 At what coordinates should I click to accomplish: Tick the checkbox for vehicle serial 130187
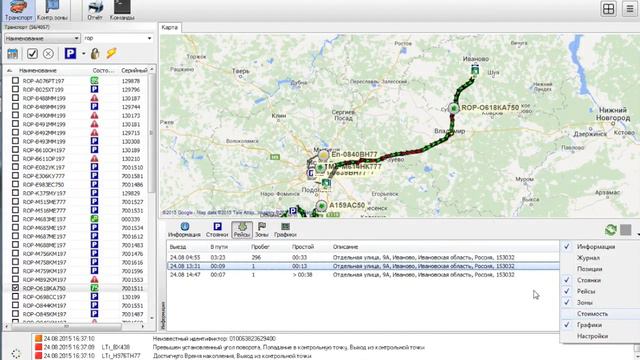[16, 98]
